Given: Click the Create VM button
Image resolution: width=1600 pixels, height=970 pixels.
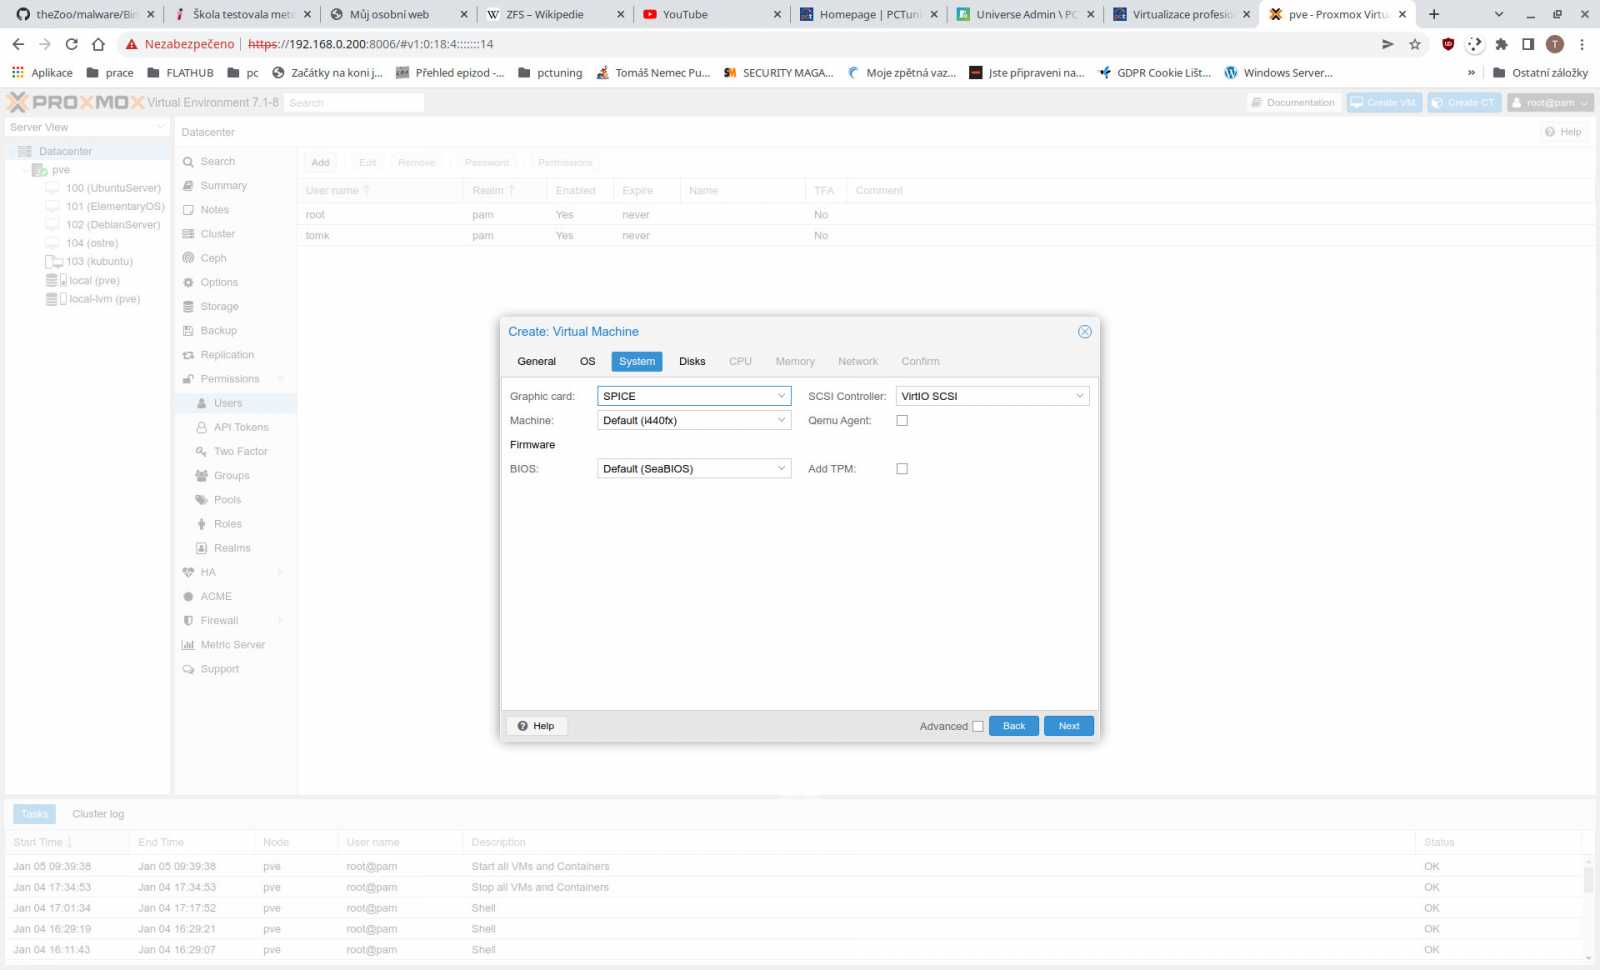Looking at the screenshot, I should click(1384, 103).
